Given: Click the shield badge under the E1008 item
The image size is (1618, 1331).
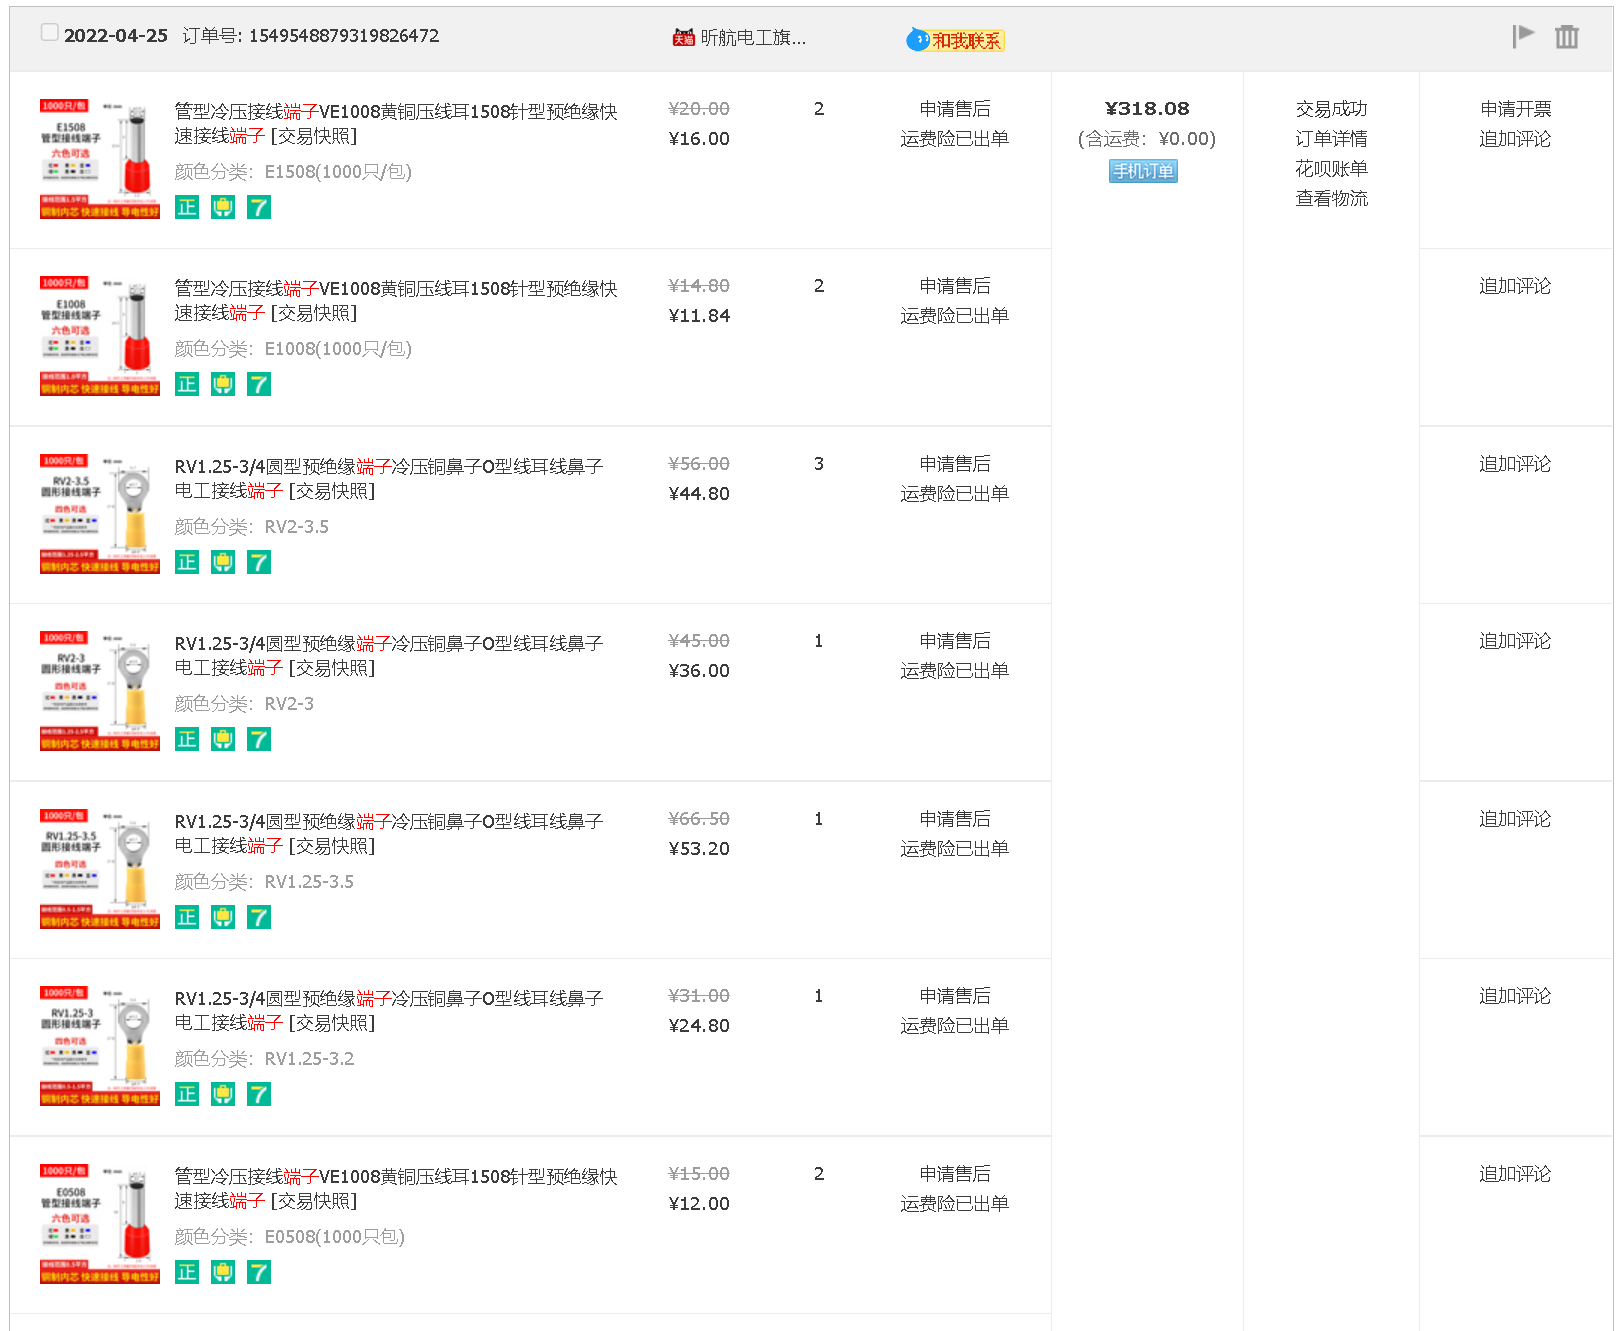Looking at the screenshot, I should tap(223, 384).
